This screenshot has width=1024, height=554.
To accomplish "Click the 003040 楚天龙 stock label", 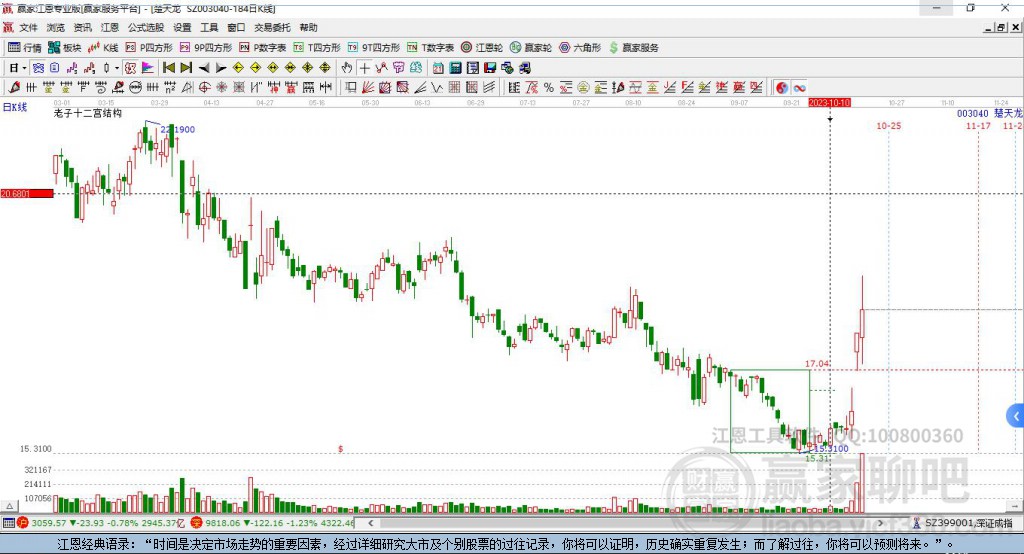I will [x=989, y=113].
